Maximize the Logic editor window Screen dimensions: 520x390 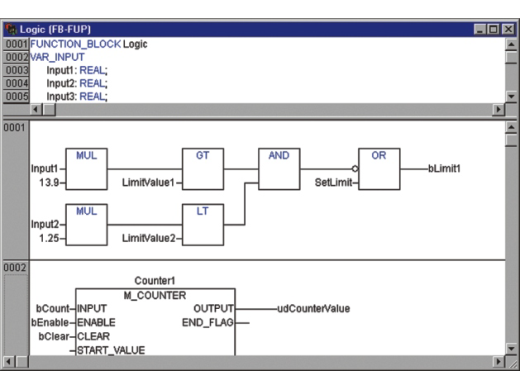[493, 29]
